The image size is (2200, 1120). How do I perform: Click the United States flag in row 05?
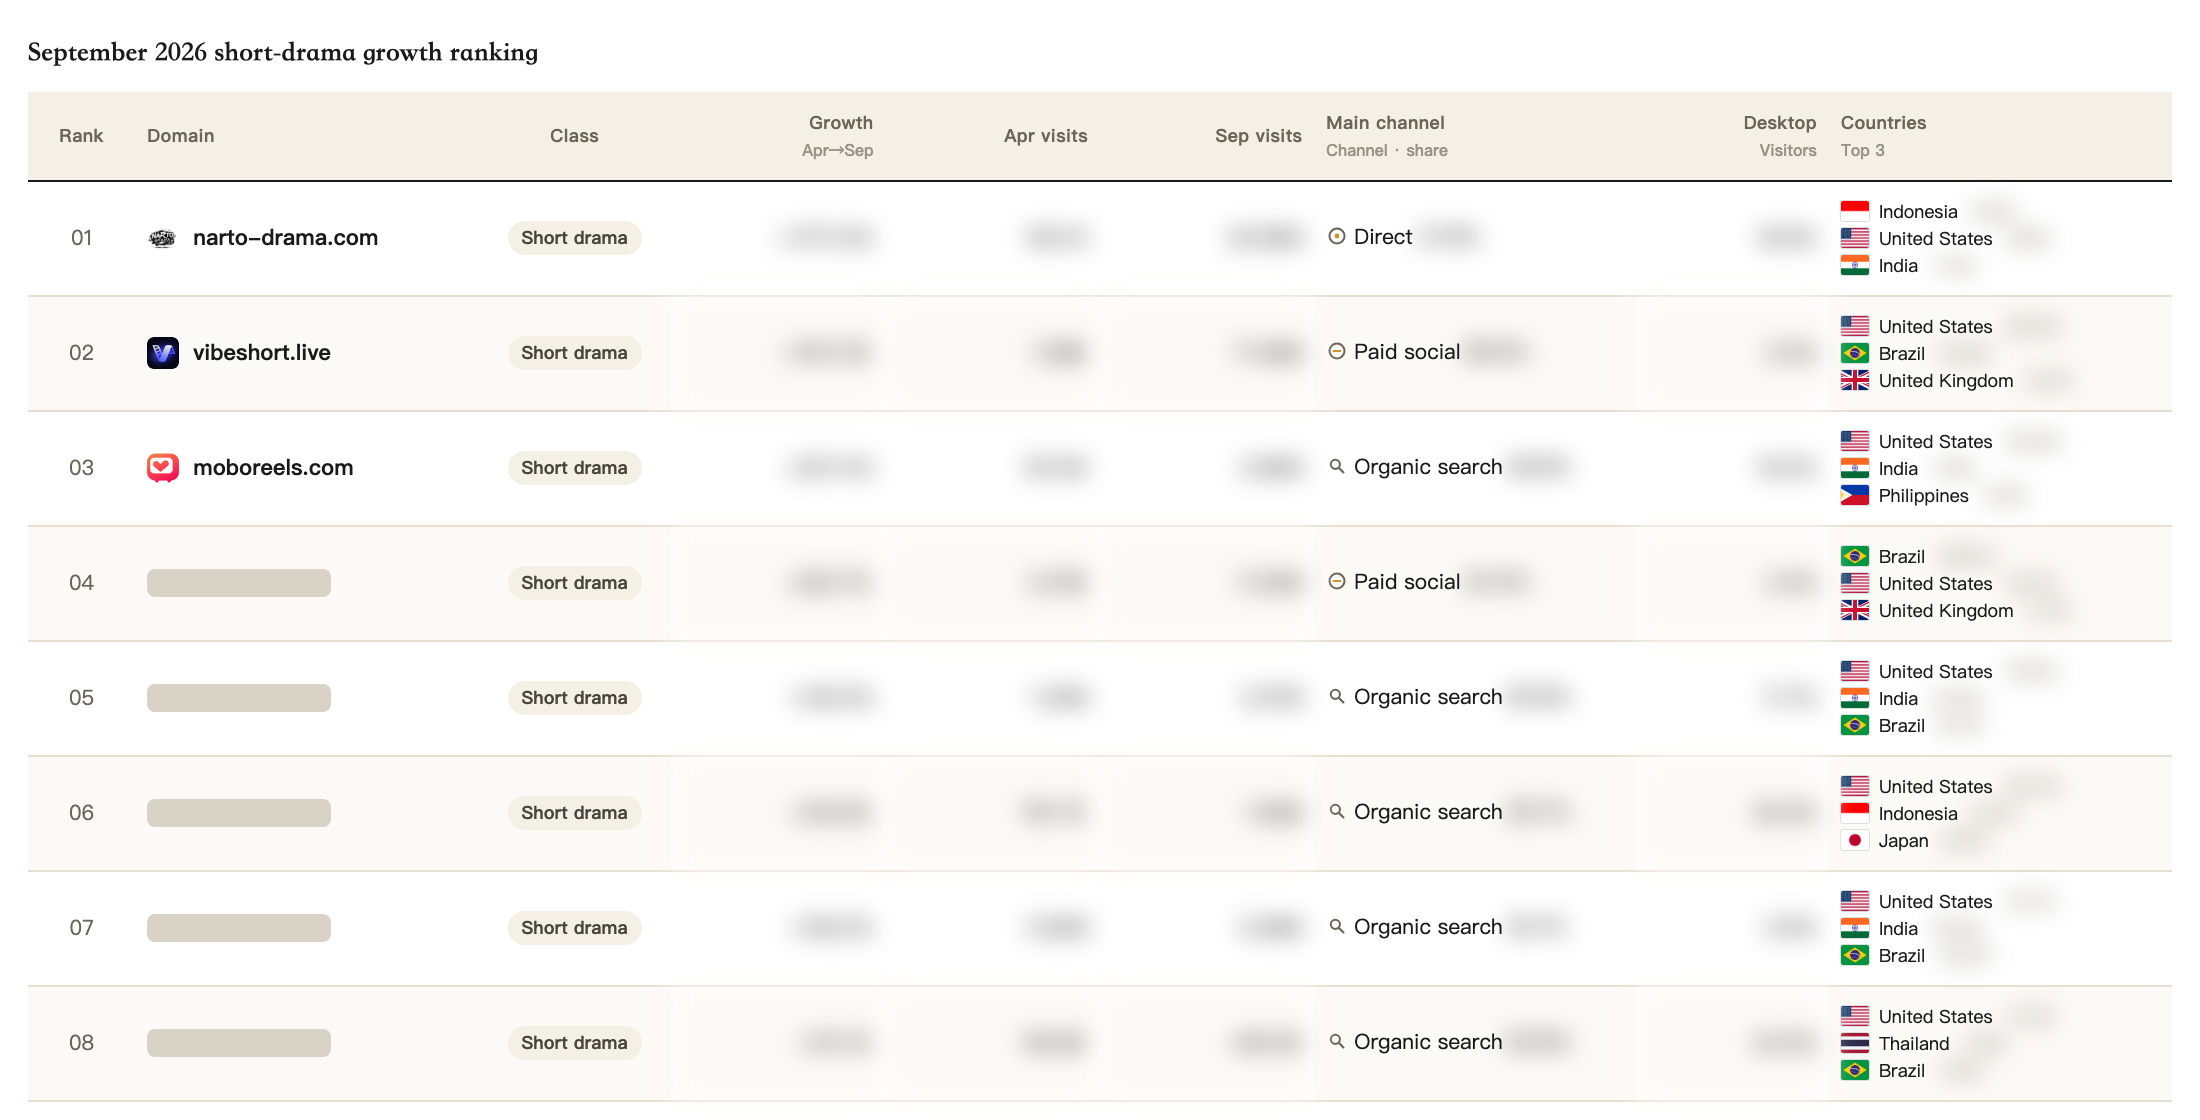coord(1855,671)
